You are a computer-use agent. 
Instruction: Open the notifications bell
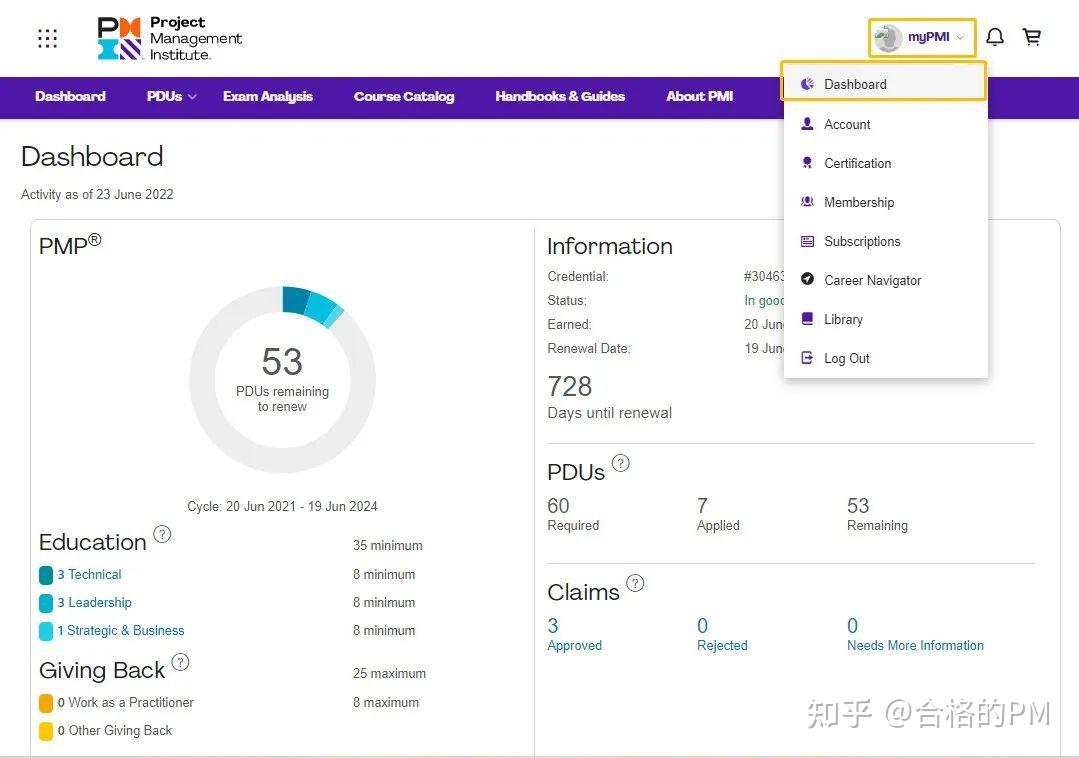pos(994,36)
